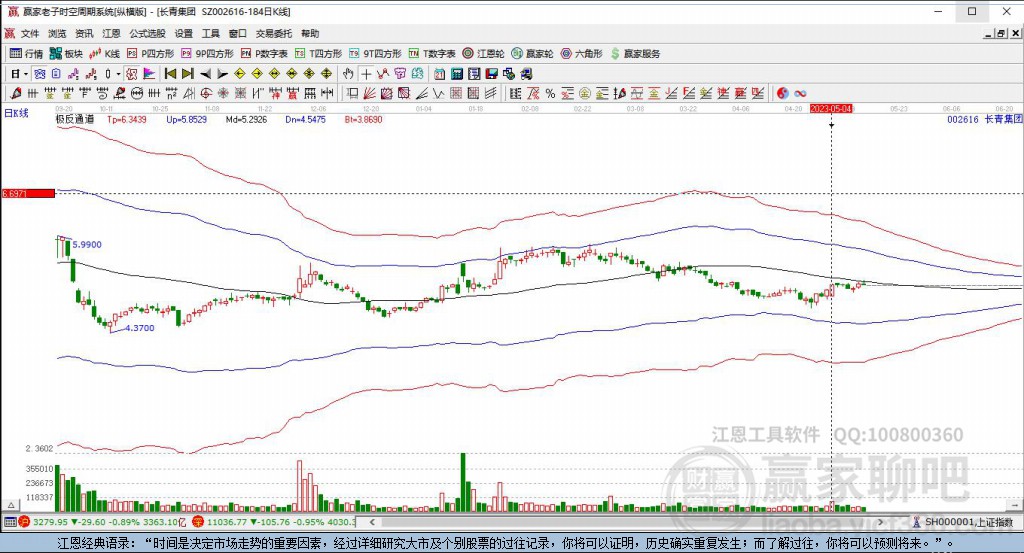Click the date marker 2023-05-04
Image resolution: width=1024 pixels, height=553 pixels.
[x=831, y=108]
